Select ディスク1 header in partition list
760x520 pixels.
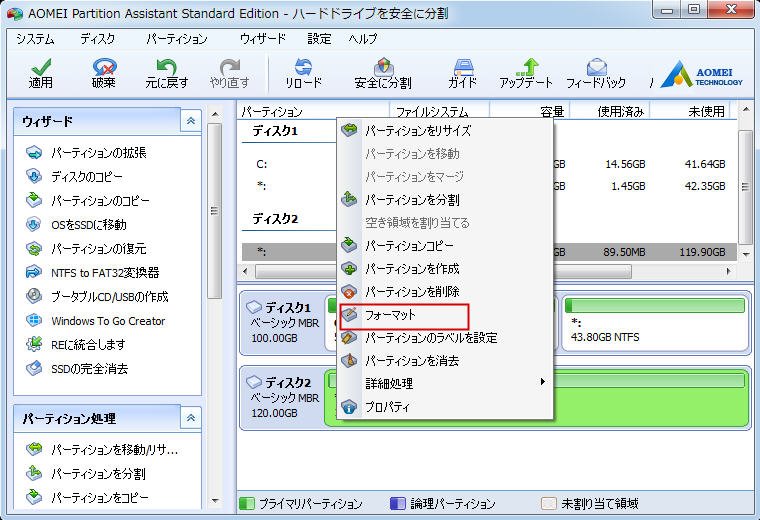275,131
